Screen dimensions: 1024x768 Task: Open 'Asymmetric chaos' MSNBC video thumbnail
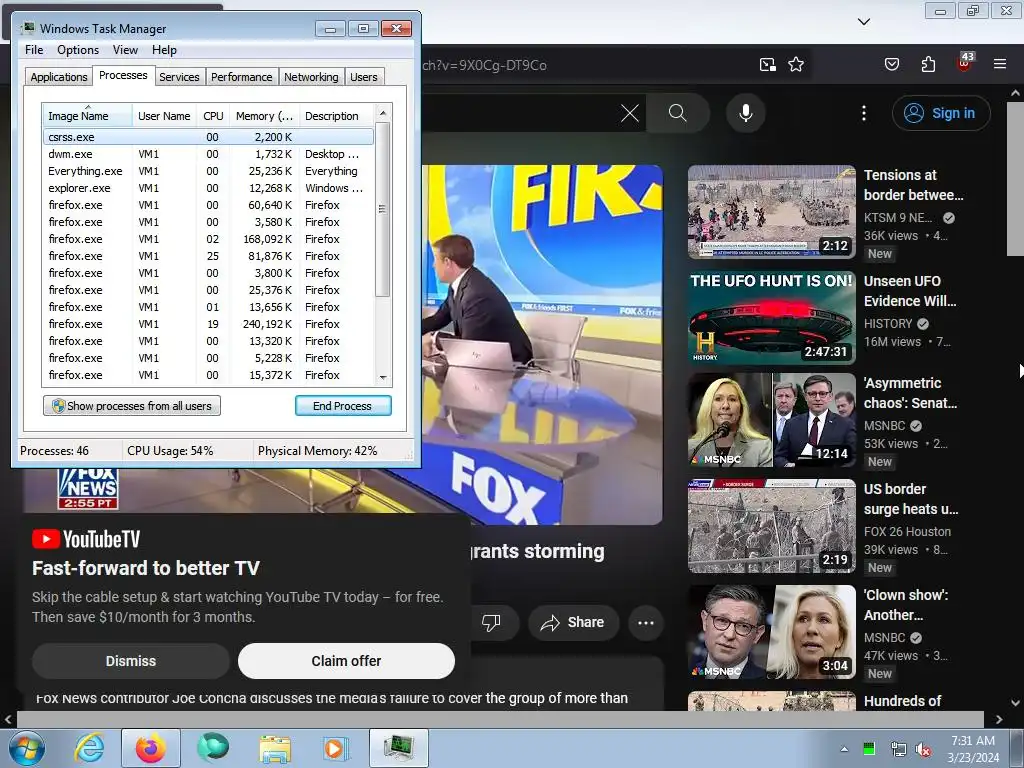[771, 420]
